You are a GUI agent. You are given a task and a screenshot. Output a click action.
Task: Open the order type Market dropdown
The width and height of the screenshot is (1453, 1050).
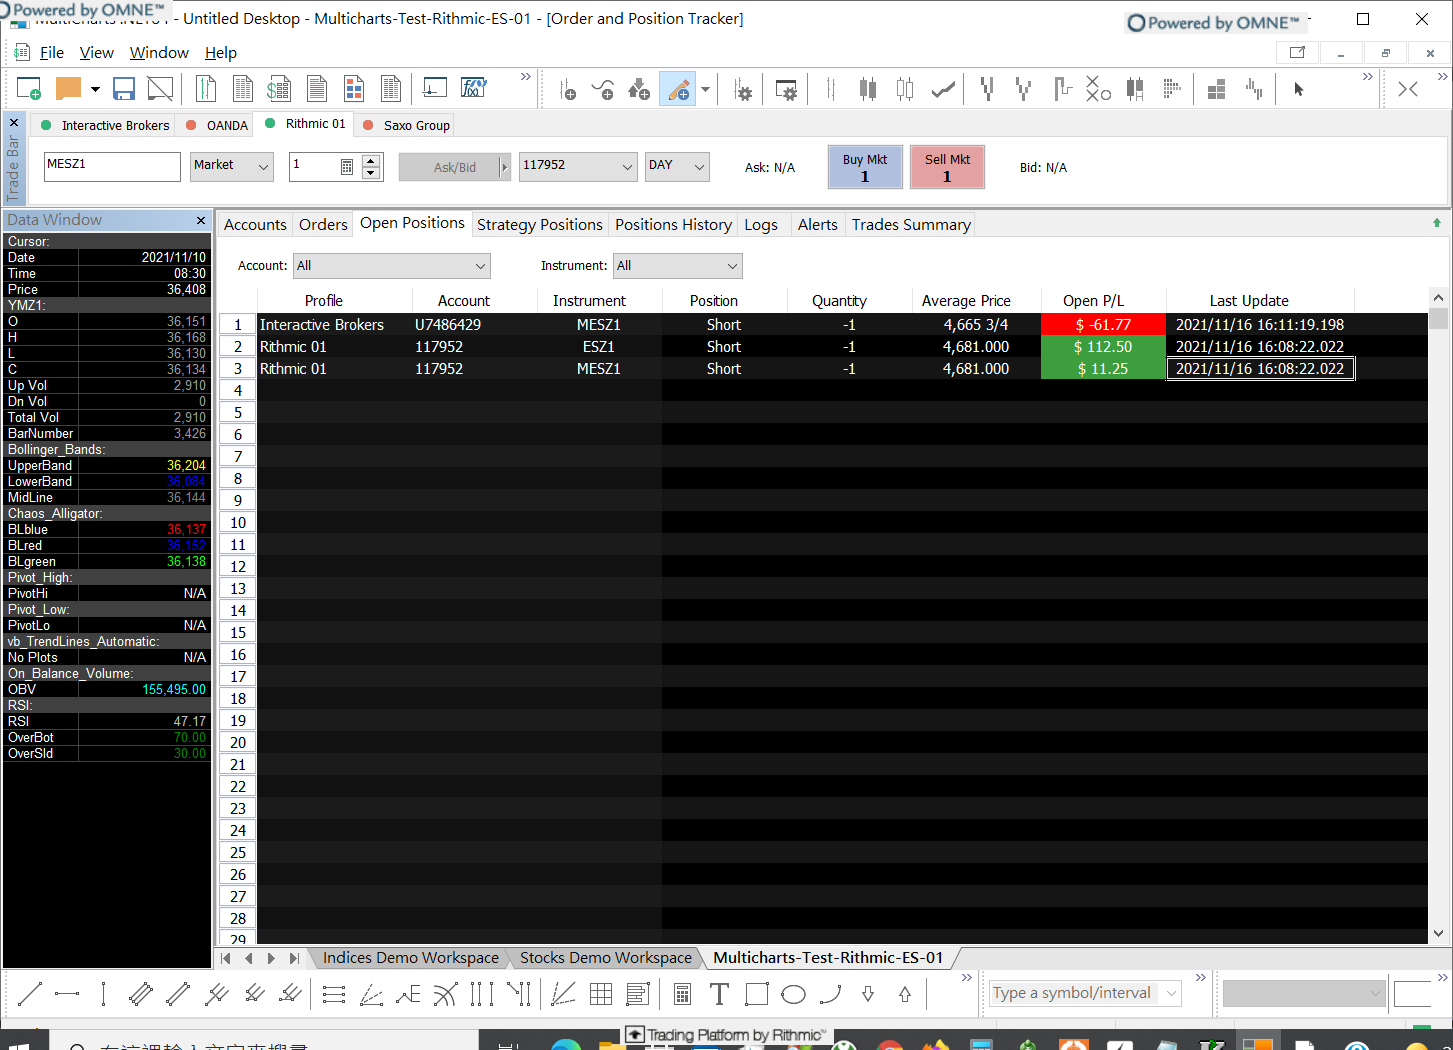coord(232,166)
